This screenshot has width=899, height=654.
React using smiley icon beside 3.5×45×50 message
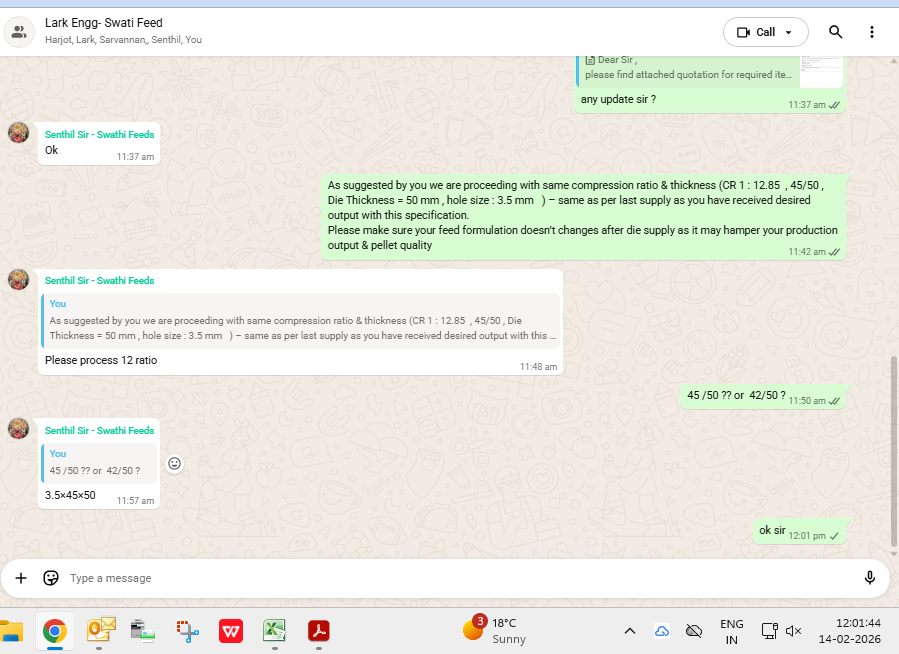[x=174, y=463]
